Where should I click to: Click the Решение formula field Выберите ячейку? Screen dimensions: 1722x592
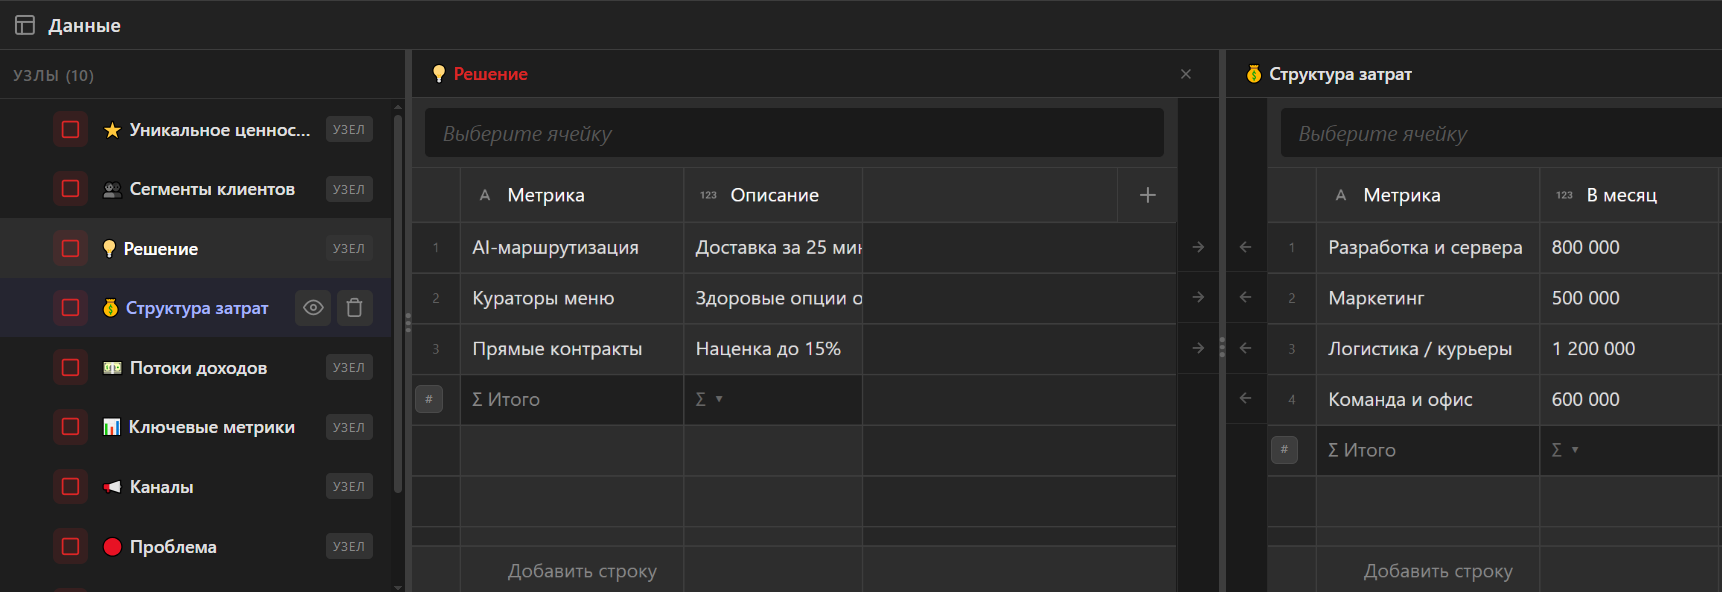(x=794, y=133)
